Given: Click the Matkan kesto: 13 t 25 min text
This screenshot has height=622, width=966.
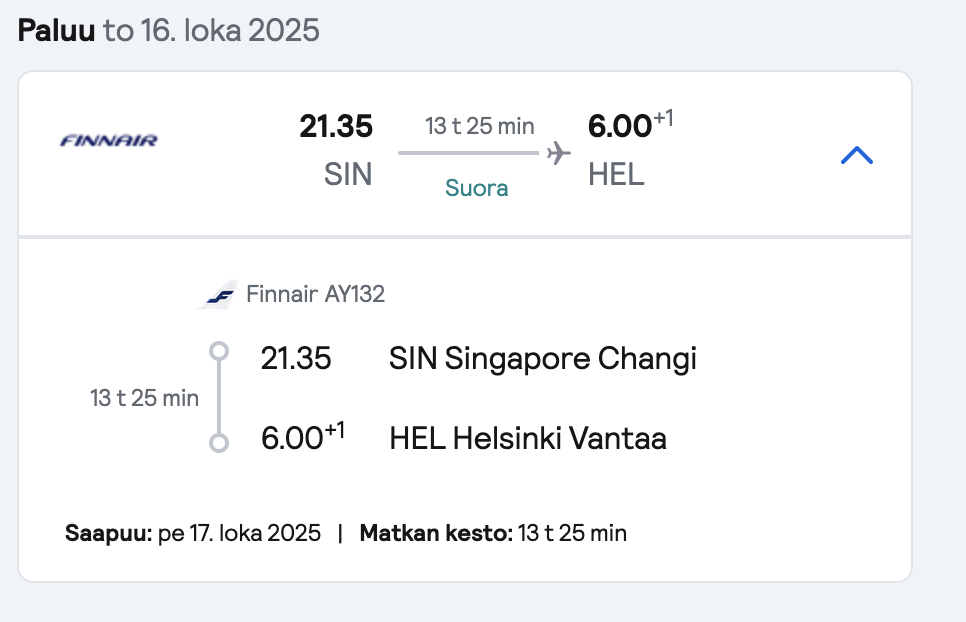Looking at the screenshot, I should pos(493,533).
